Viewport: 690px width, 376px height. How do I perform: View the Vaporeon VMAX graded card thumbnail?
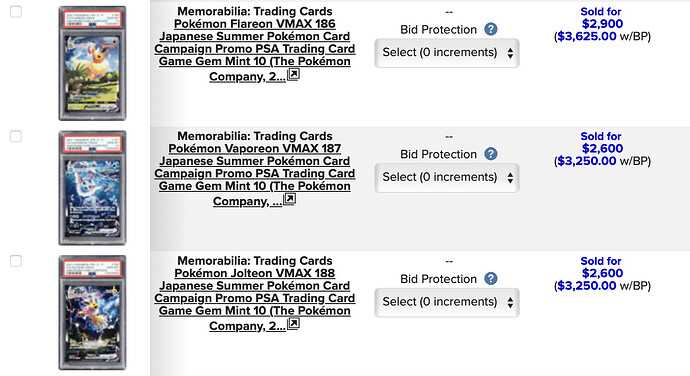(92, 188)
